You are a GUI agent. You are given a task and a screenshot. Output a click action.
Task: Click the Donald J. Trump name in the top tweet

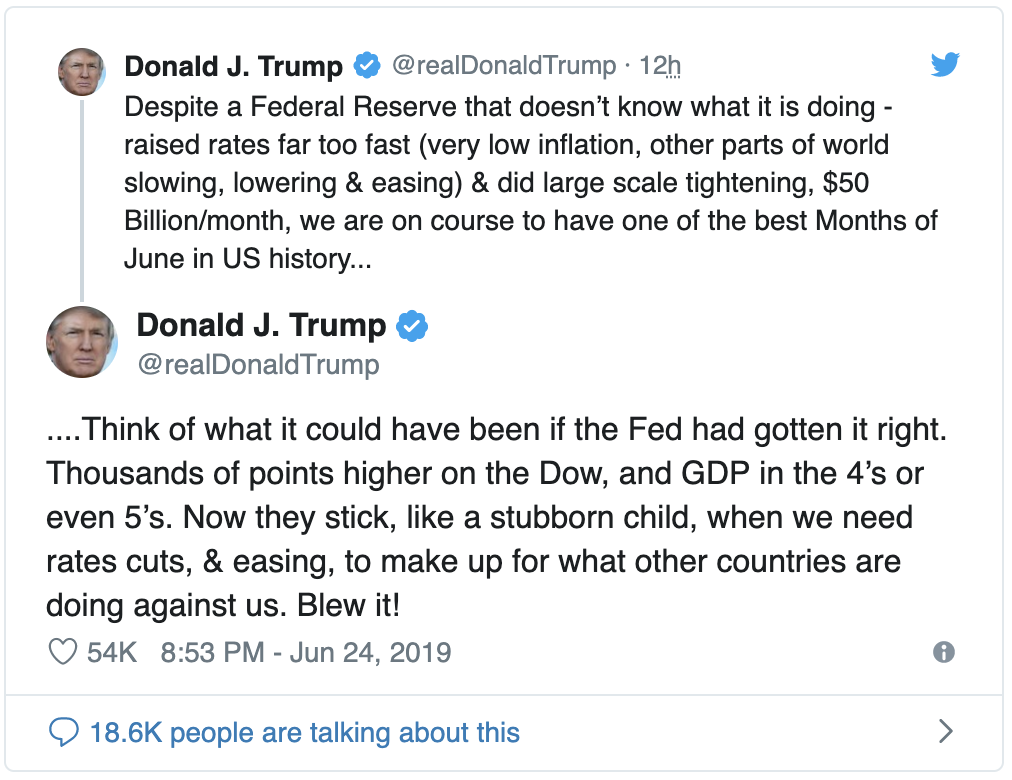point(233,66)
